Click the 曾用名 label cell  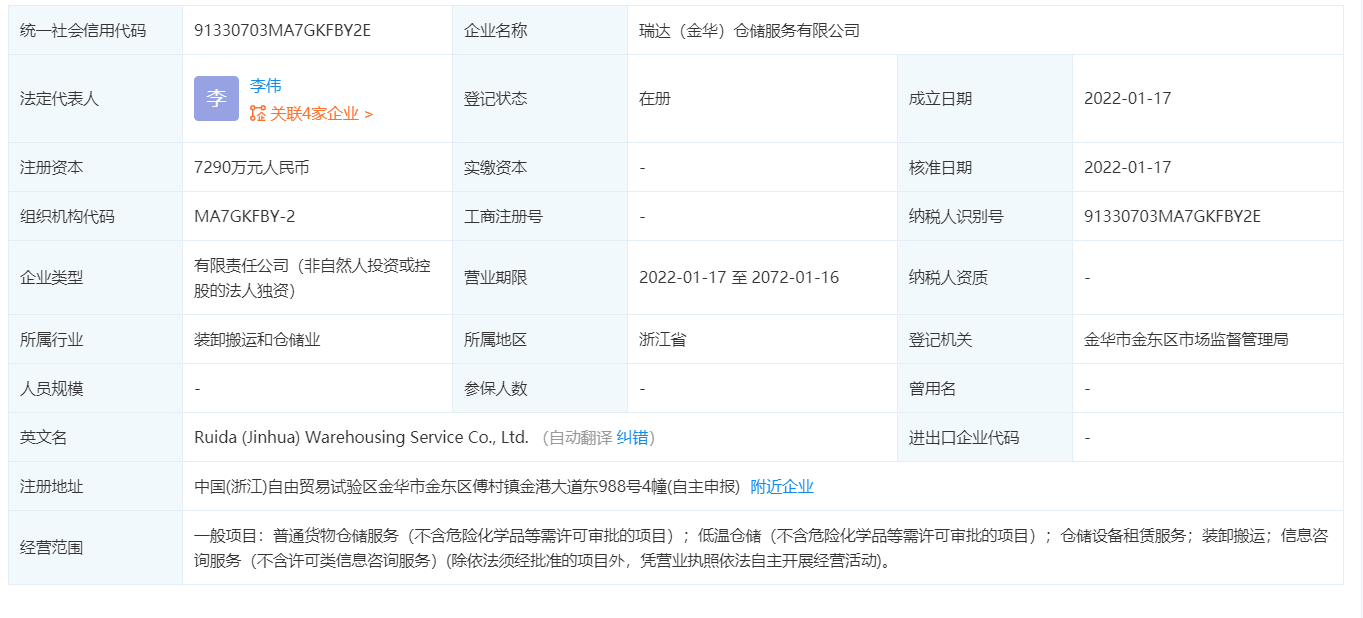click(x=985, y=388)
